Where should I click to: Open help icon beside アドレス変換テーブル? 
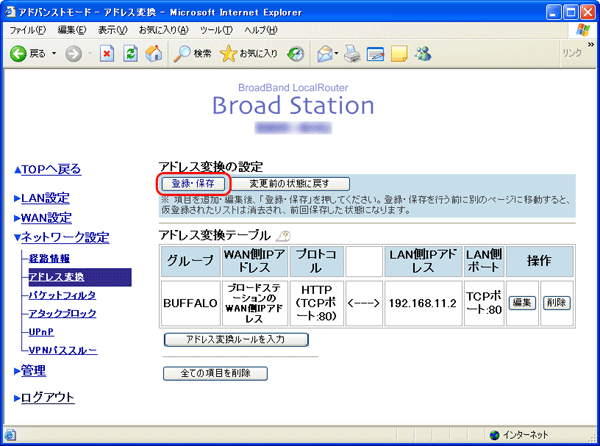(283, 236)
